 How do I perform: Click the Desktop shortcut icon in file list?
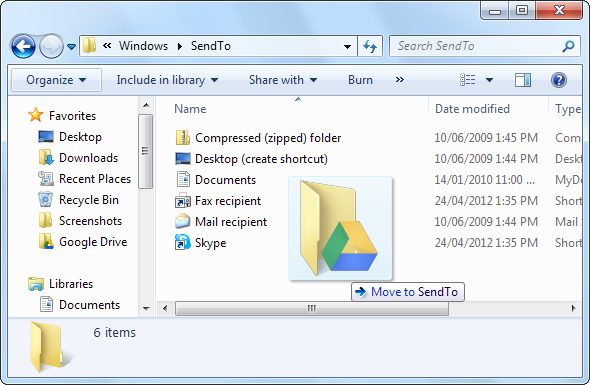pos(183,159)
